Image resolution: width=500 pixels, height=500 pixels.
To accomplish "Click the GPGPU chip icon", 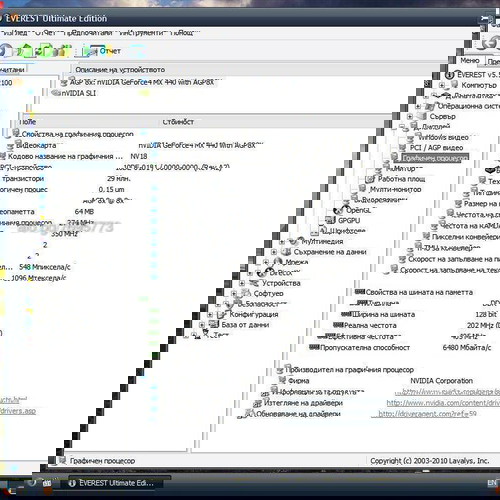I will [330, 220].
